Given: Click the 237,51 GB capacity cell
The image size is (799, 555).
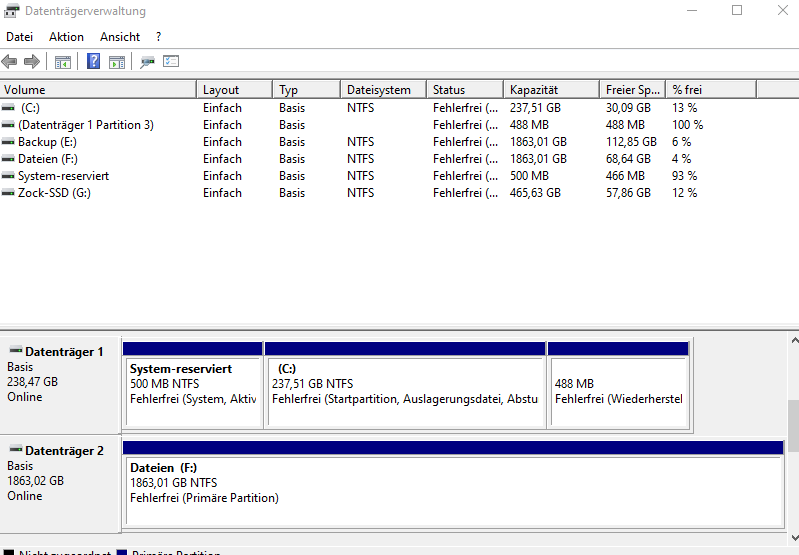Looking at the screenshot, I should (x=536, y=108).
